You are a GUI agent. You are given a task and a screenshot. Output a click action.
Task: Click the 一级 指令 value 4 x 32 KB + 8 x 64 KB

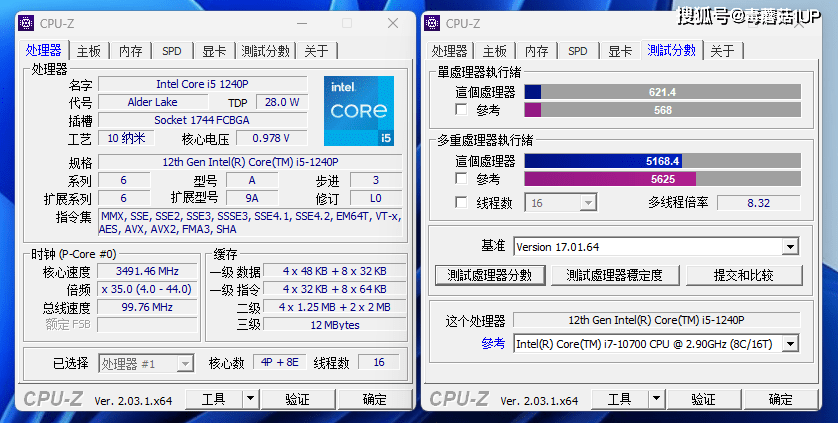[x=335, y=289]
